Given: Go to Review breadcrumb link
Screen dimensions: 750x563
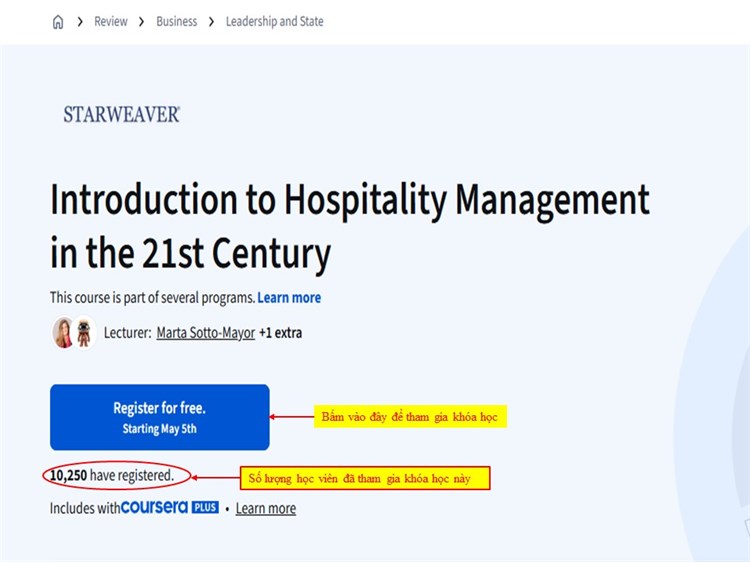Looking at the screenshot, I should (x=110, y=22).
